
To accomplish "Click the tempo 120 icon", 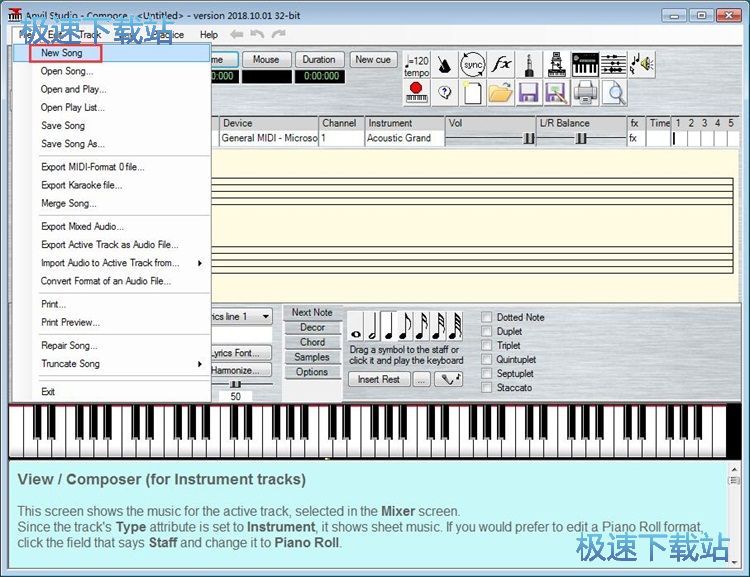I will coord(417,65).
